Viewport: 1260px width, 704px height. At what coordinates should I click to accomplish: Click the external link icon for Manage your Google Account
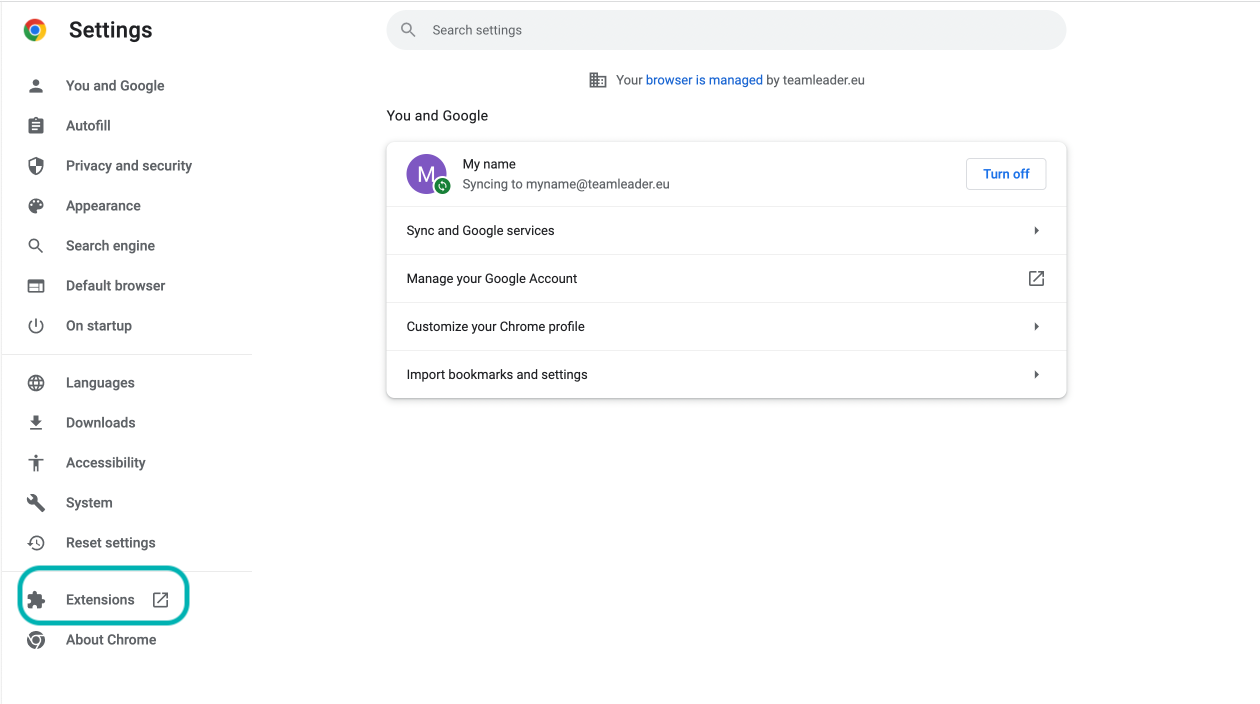1036,279
